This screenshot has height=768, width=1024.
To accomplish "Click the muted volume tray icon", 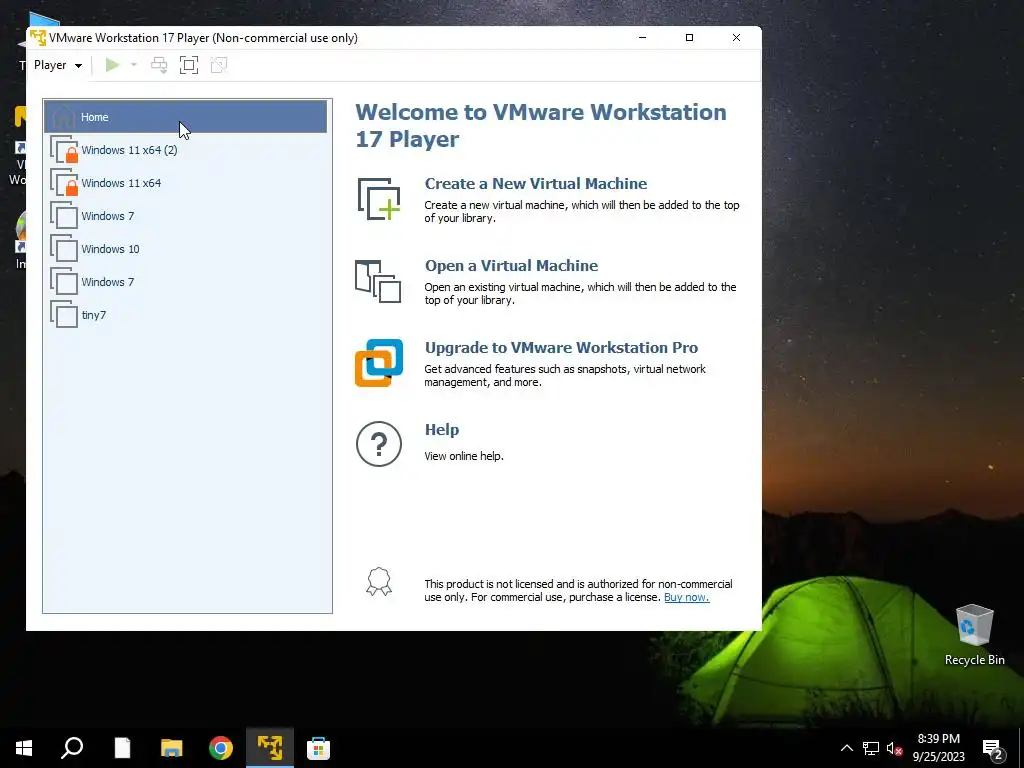I will [893, 748].
